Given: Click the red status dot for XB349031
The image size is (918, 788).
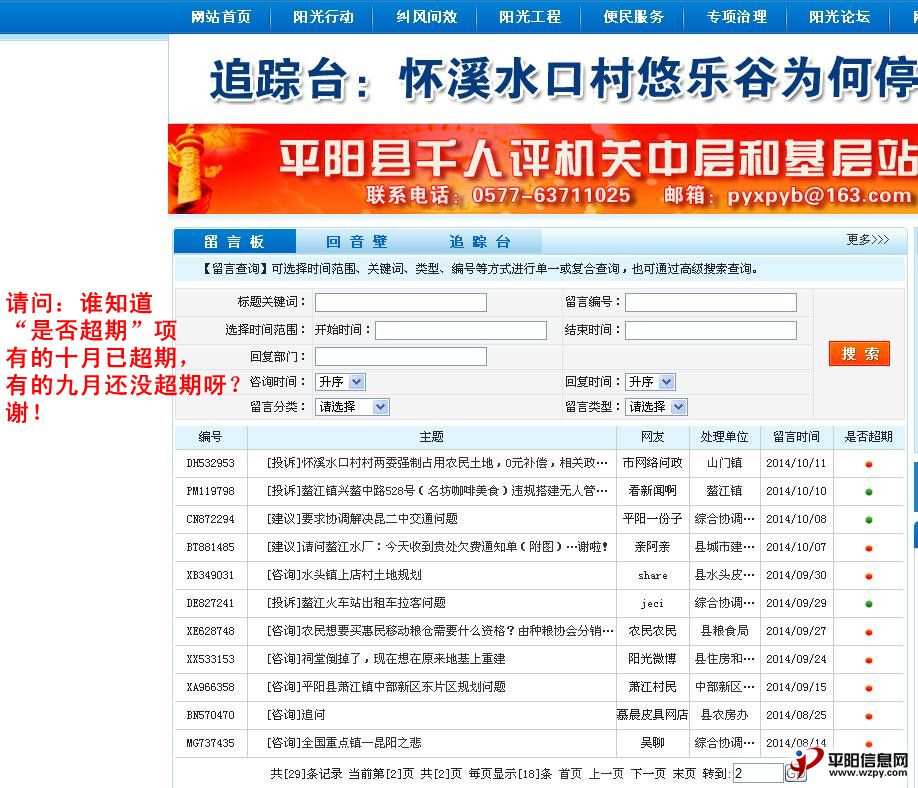Looking at the screenshot, I should point(869,576).
